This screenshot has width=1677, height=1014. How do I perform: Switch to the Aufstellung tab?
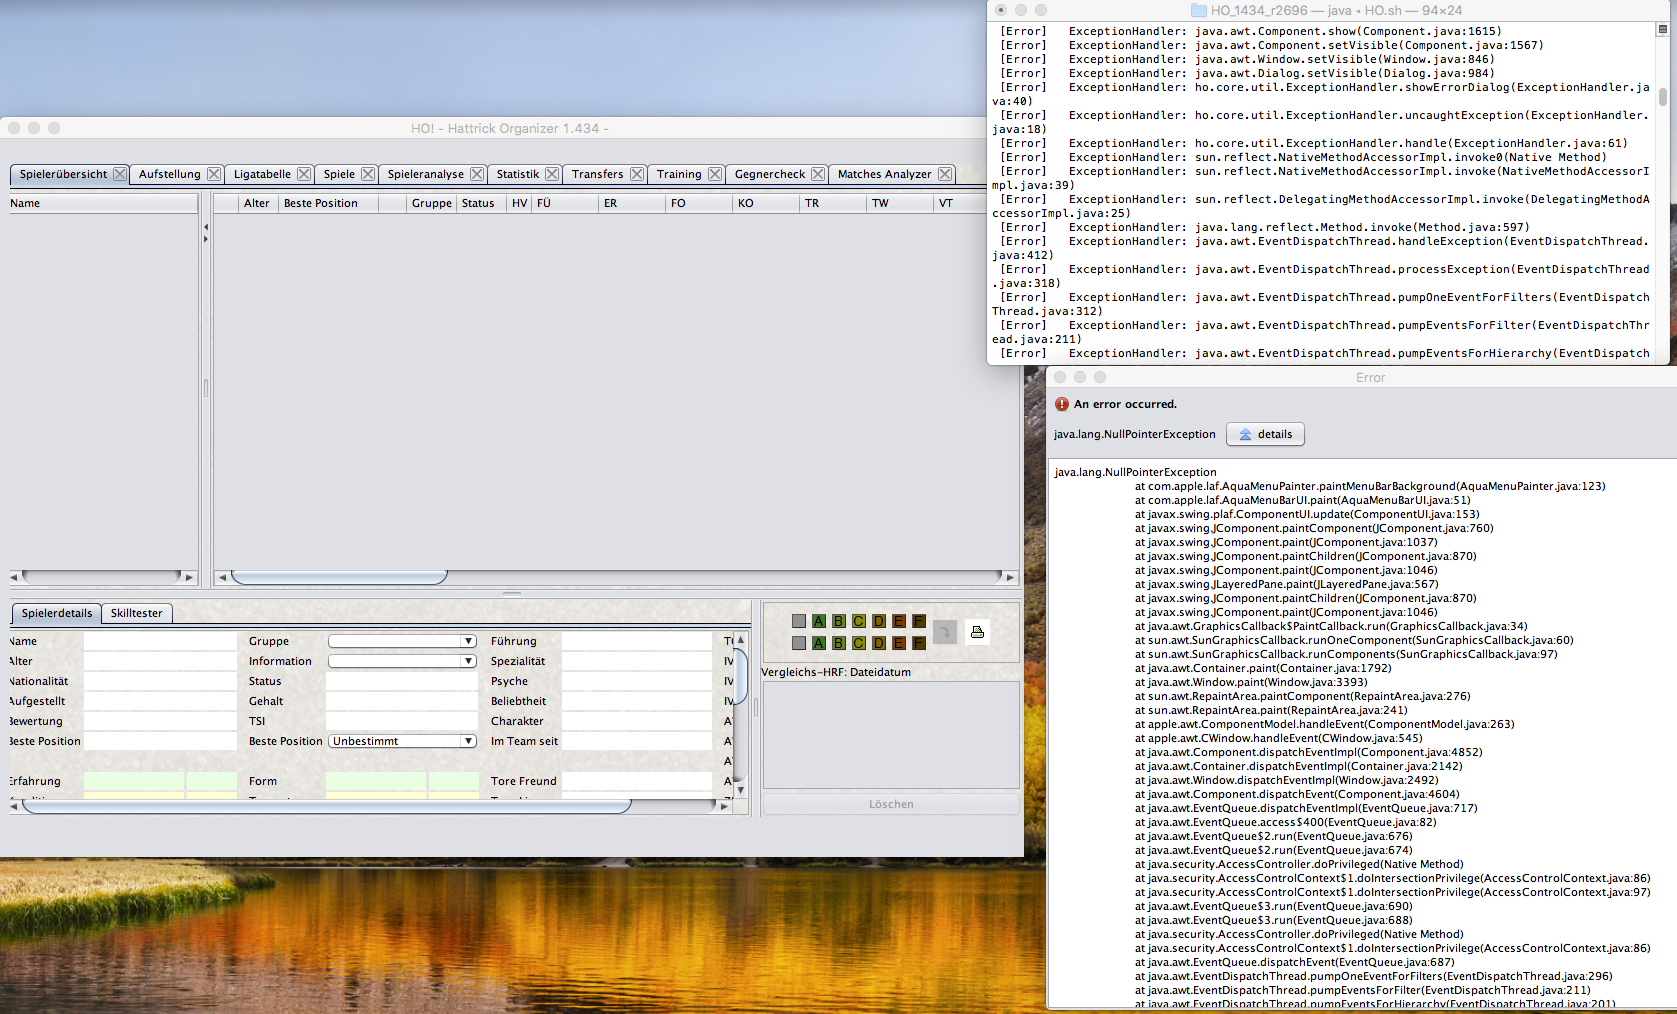tap(169, 174)
